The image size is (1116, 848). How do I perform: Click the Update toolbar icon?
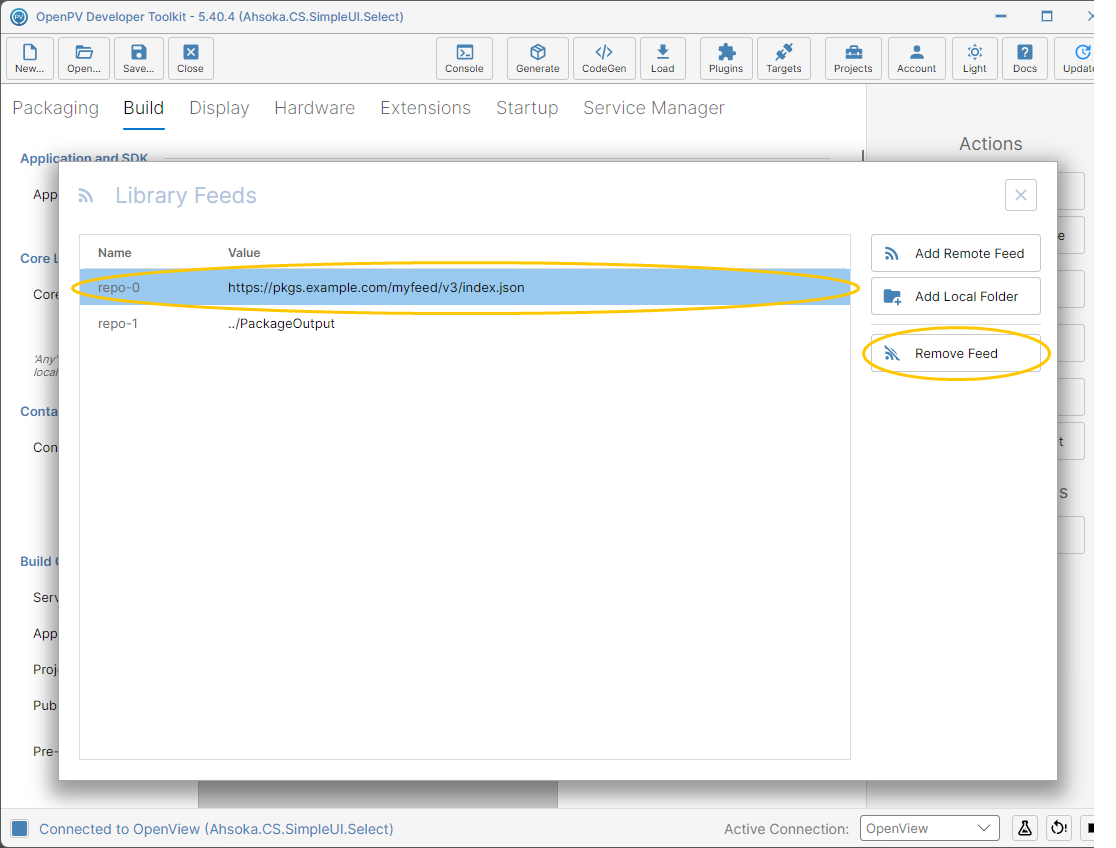click(1077, 58)
